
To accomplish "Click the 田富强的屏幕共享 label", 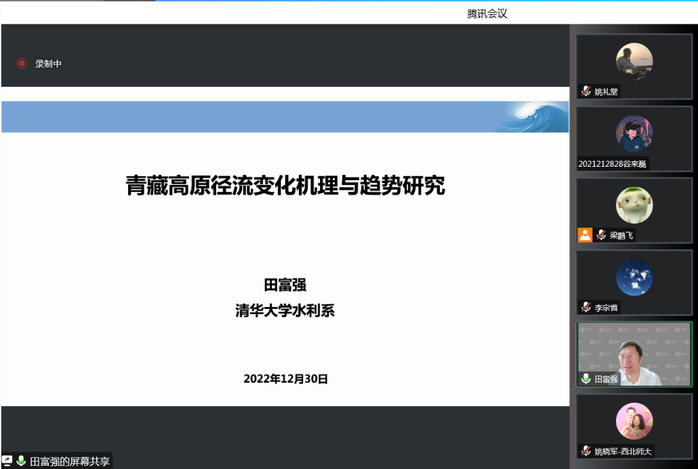I will click(69, 461).
